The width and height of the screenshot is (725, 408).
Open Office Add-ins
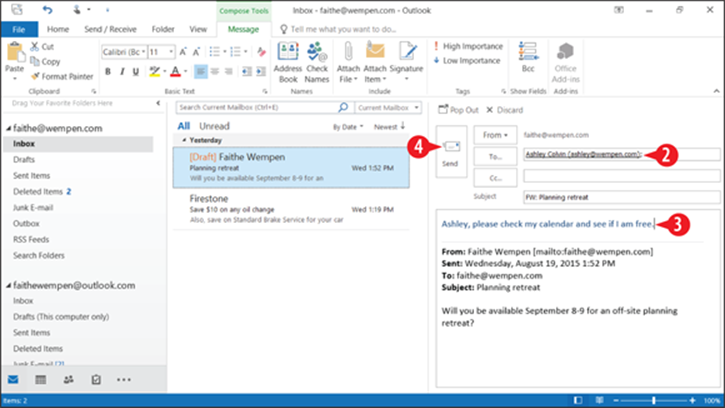[x=565, y=62]
